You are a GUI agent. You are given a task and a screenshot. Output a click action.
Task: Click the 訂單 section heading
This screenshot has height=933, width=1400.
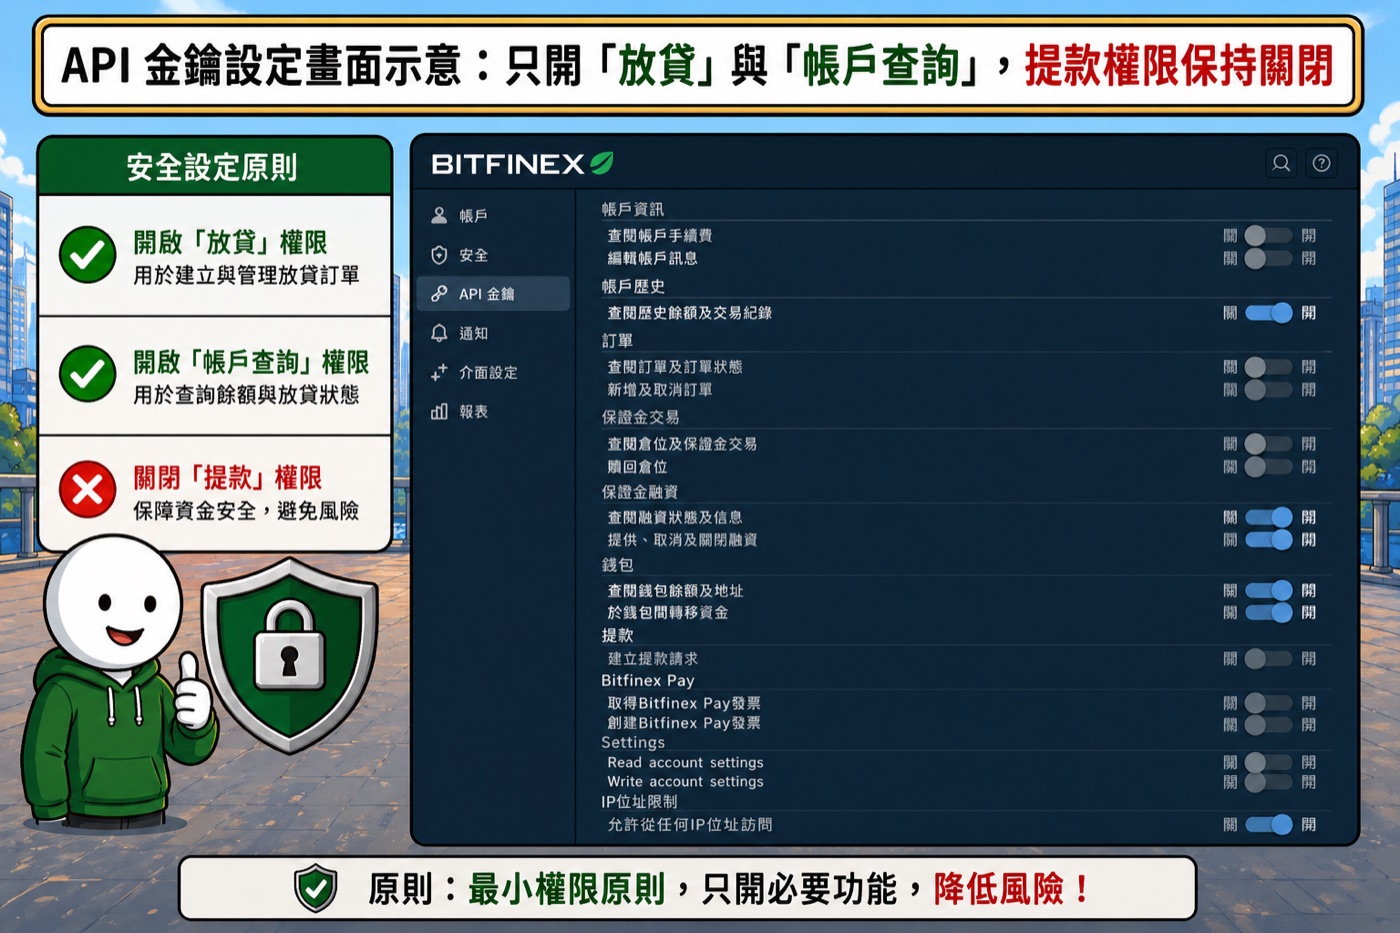point(617,340)
